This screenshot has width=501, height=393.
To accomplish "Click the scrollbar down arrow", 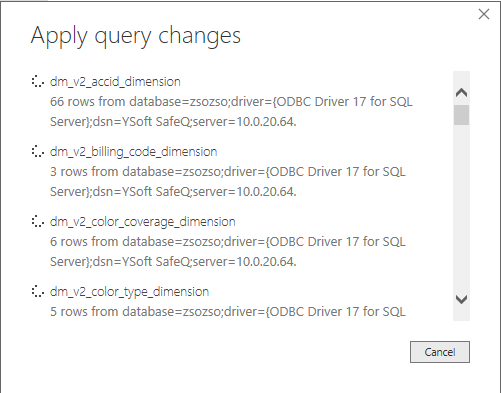I will (461, 299).
